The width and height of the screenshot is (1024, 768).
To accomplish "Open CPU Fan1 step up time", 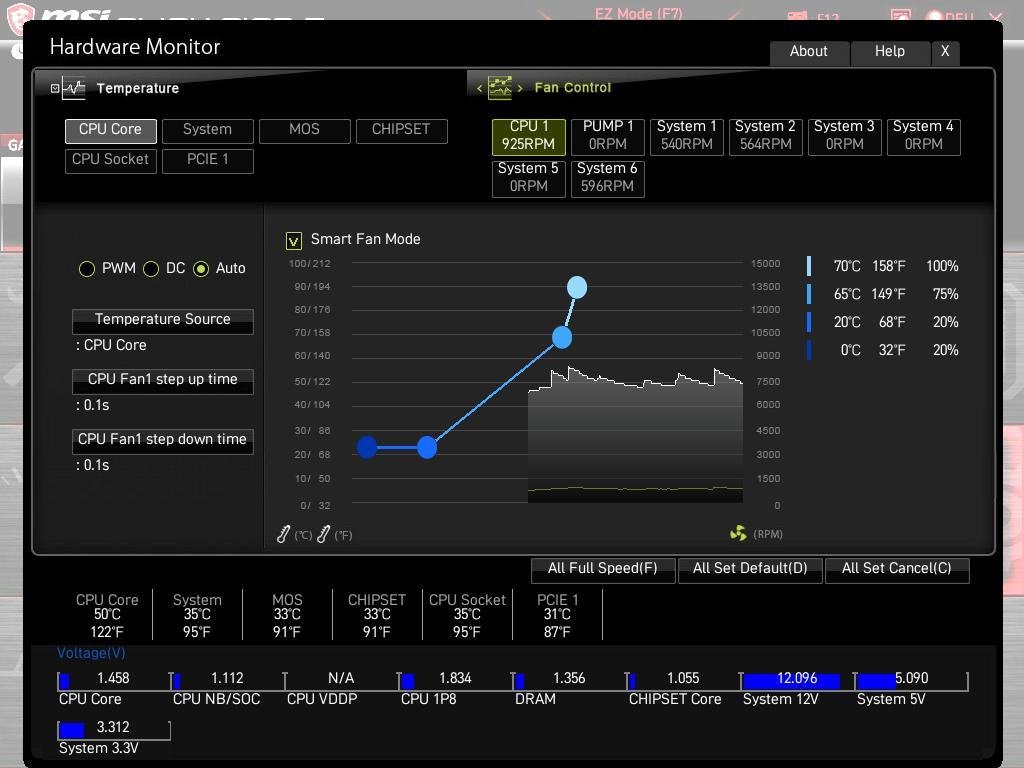I will point(163,381).
